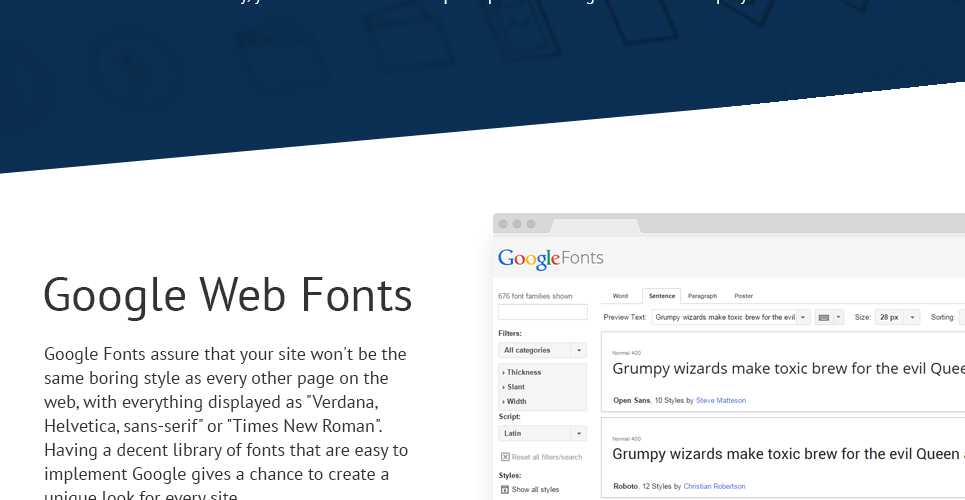This screenshot has width=965, height=500.
Task: Open the All categories filter dropdown
Action: coord(542,350)
